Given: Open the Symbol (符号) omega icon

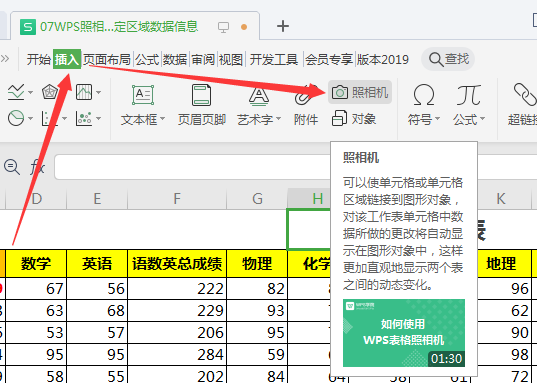Looking at the screenshot, I should tap(424, 95).
